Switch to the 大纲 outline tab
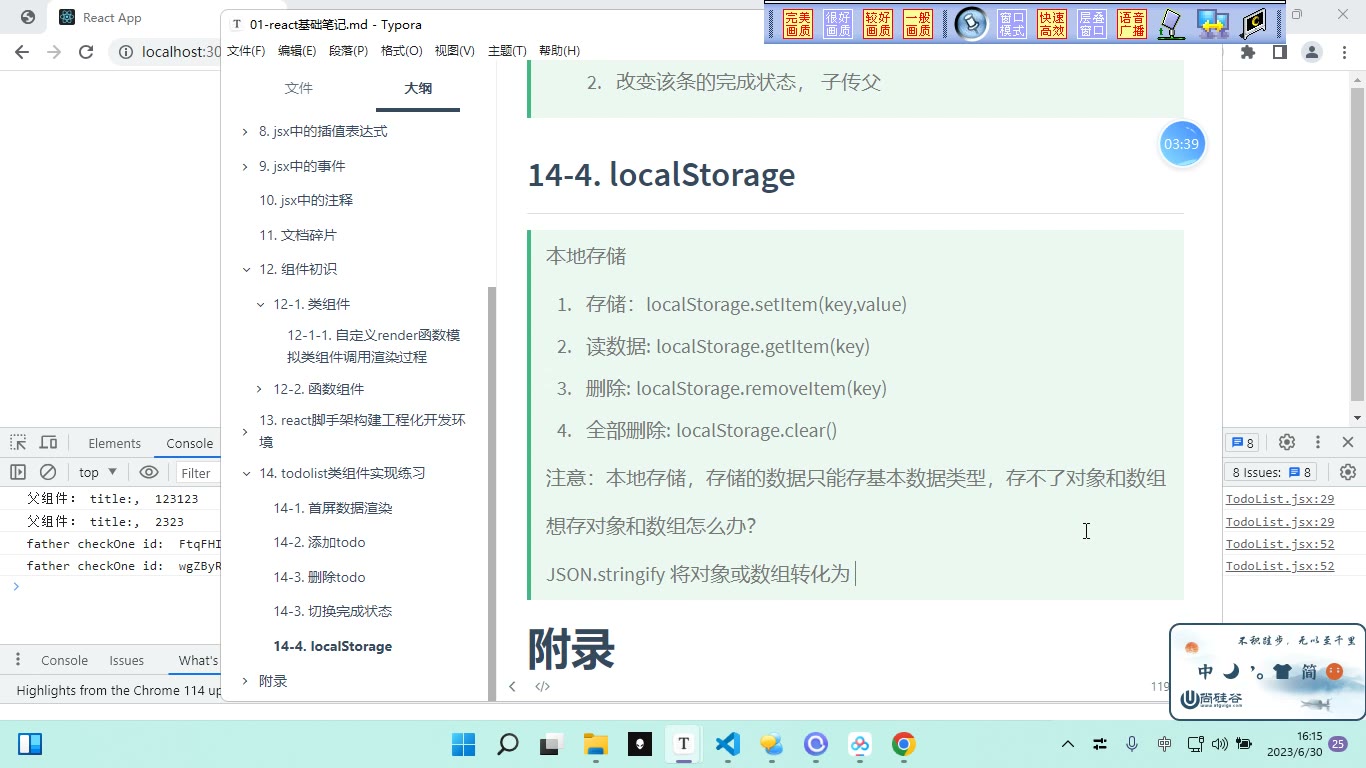The image size is (1366, 768). click(418, 88)
